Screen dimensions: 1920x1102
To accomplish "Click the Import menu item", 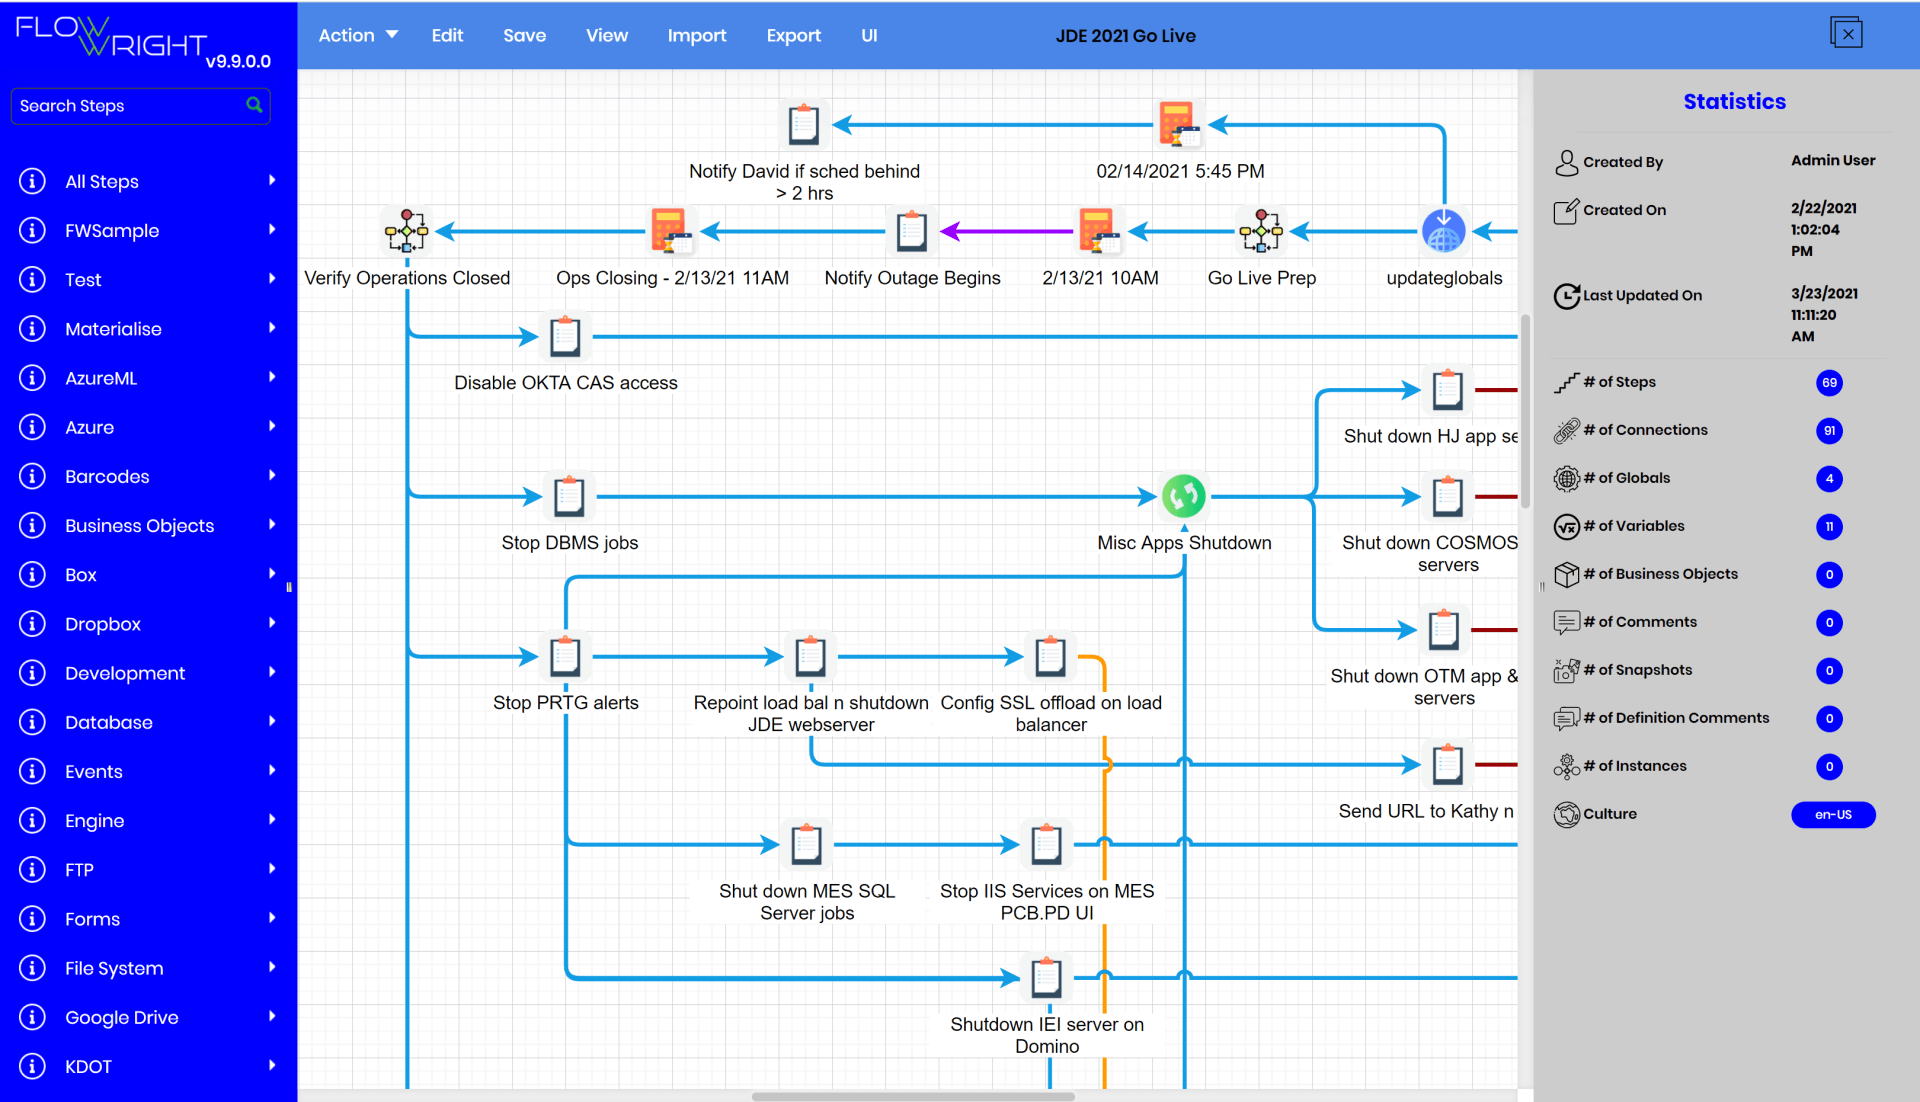I will tap(697, 35).
